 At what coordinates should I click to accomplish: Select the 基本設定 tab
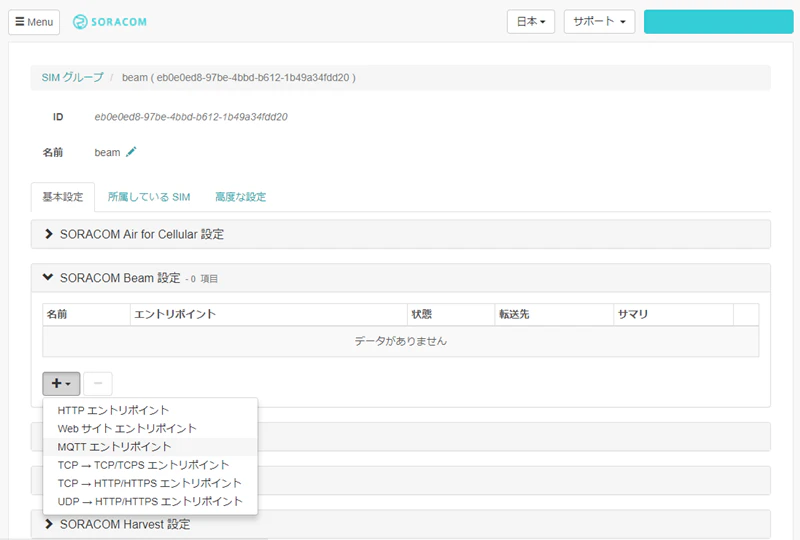63,197
